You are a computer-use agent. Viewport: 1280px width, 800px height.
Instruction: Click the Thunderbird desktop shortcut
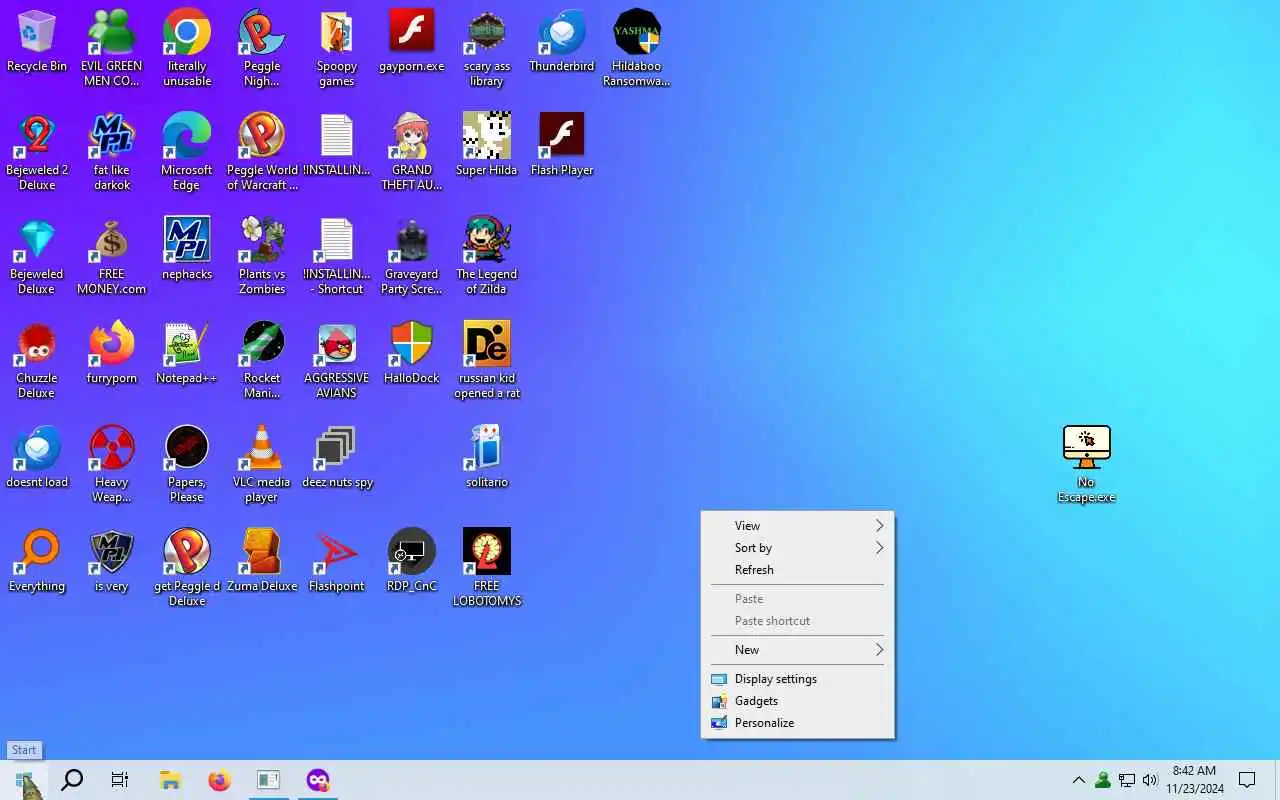tap(562, 42)
